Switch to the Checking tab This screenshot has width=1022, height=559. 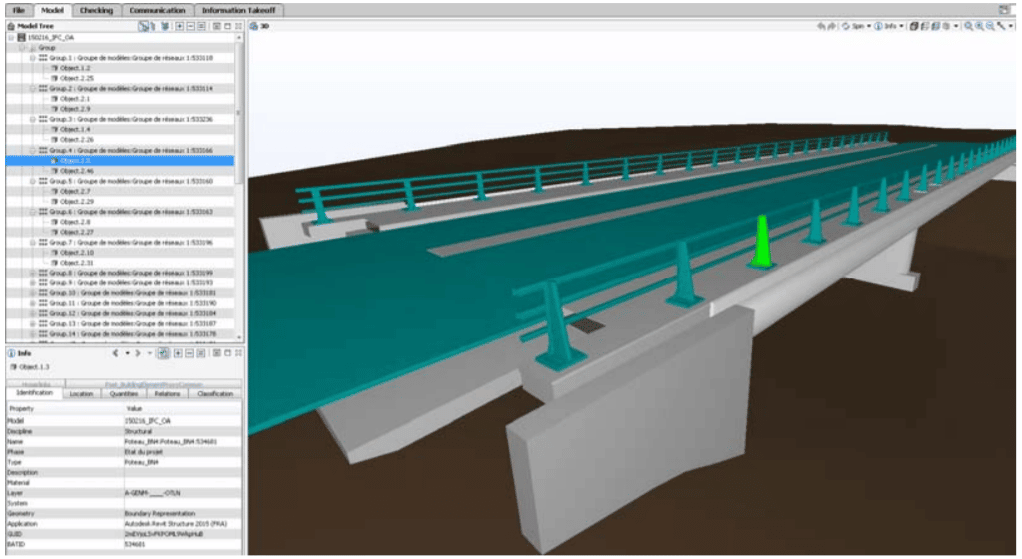[x=96, y=9]
